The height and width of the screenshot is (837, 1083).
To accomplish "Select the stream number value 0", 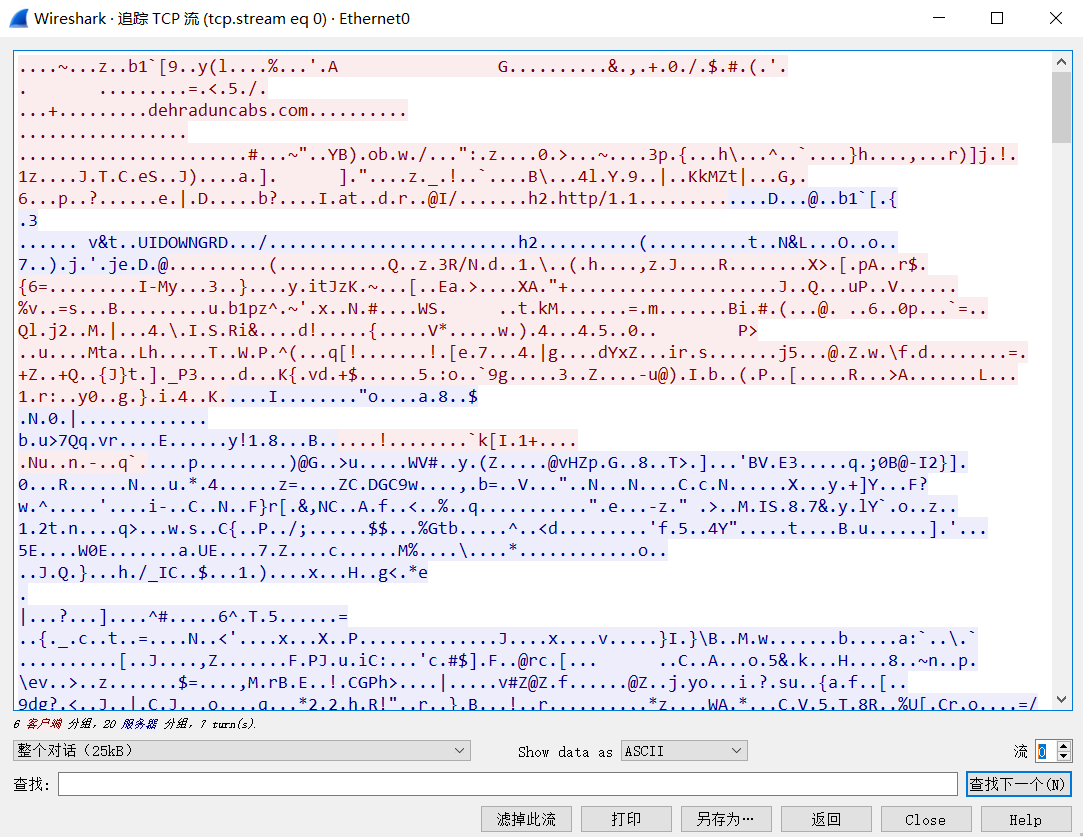I will click(x=1043, y=750).
